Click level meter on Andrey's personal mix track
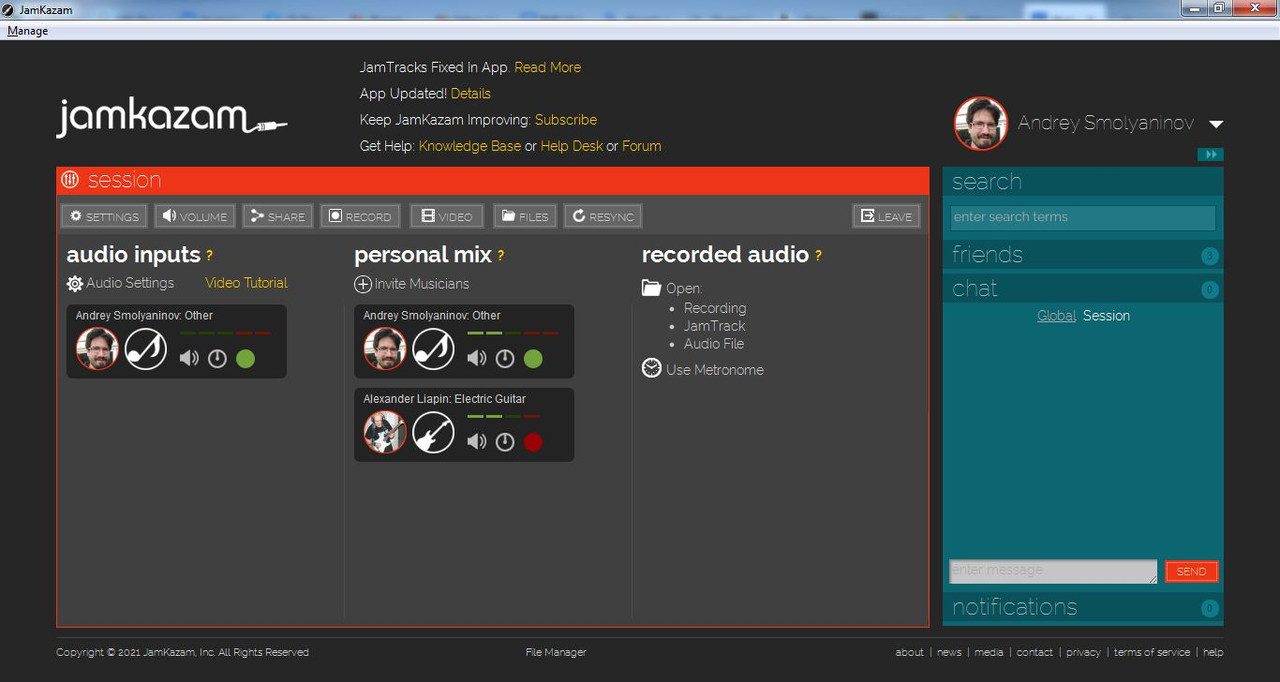 513,333
